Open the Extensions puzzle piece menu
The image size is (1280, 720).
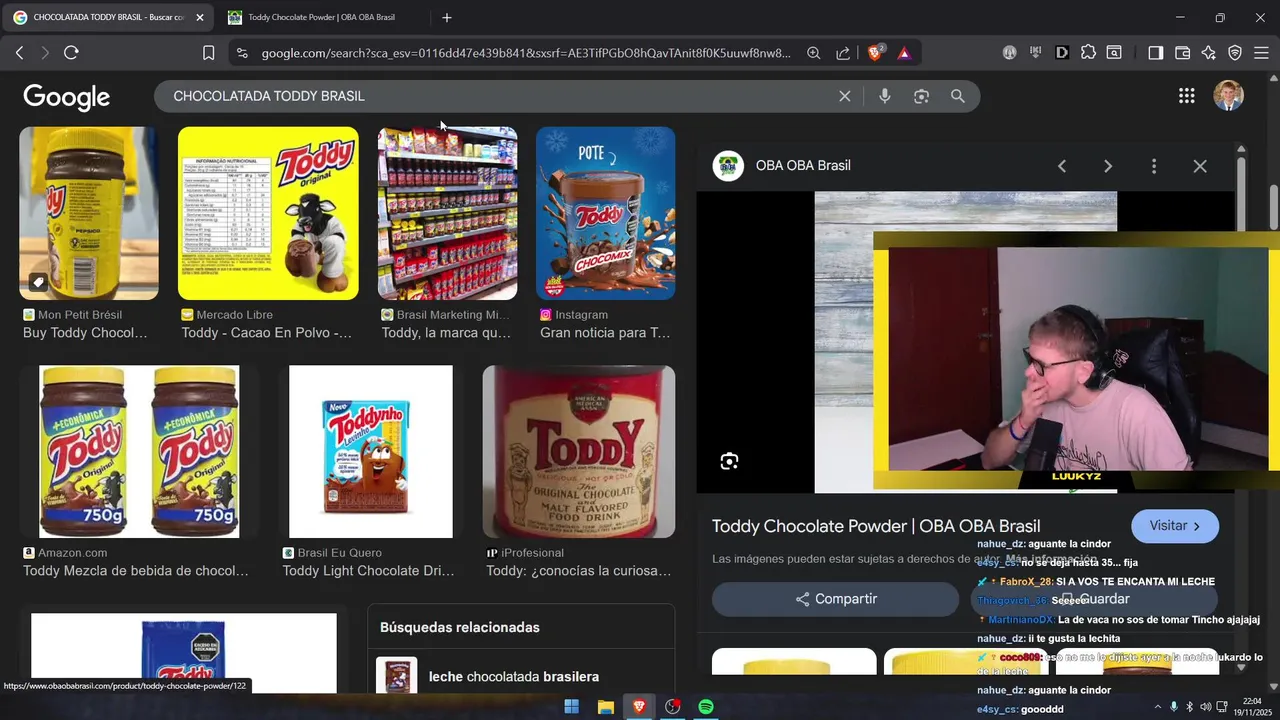[x=1088, y=53]
